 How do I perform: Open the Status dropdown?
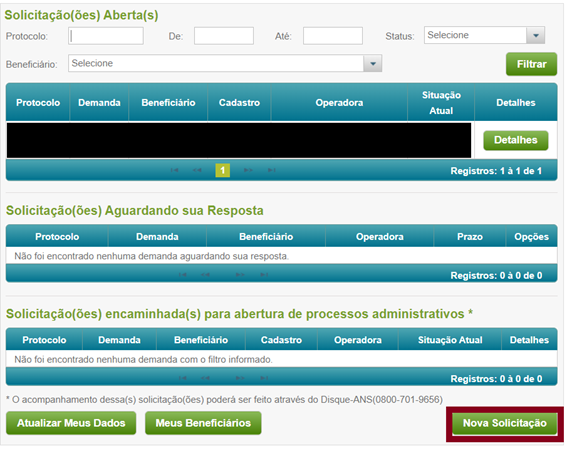[484, 35]
